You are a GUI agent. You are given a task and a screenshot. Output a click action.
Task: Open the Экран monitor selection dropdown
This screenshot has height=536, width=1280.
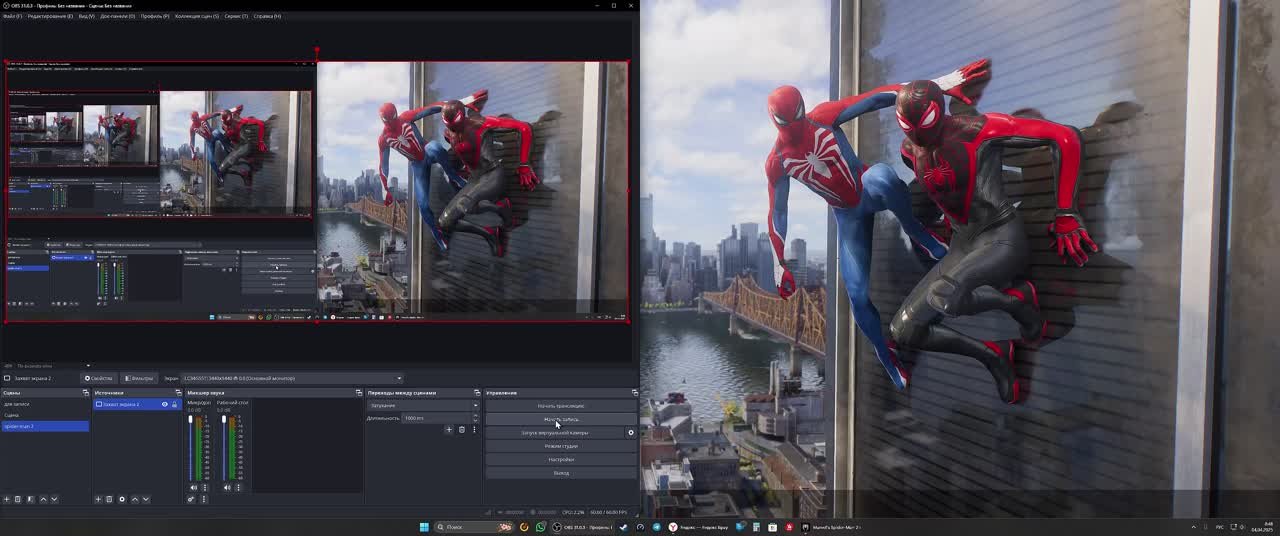tap(292, 378)
